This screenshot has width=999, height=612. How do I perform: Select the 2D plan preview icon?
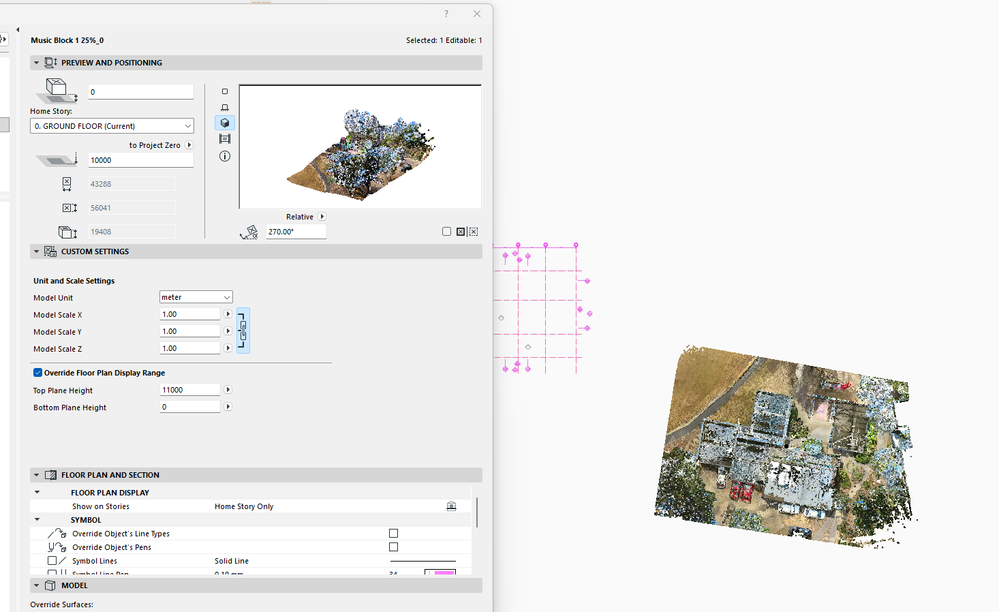coord(224,92)
